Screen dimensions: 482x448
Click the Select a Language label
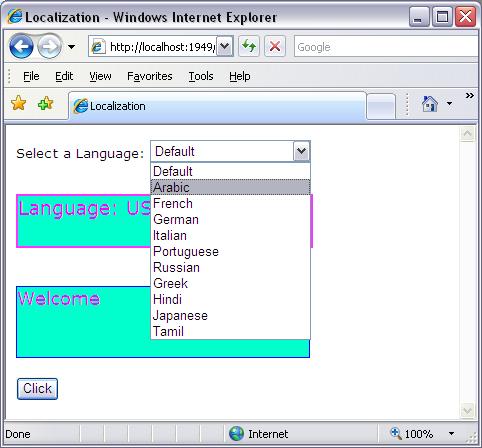(x=80, y=154)
